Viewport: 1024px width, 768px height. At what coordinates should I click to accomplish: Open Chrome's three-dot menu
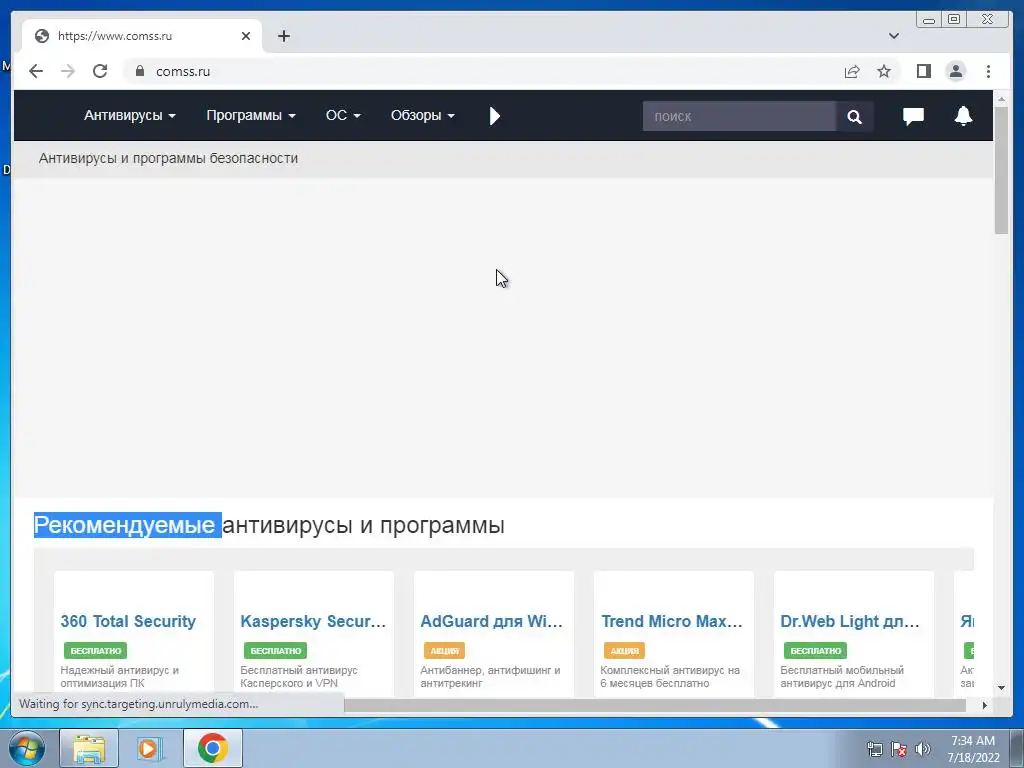click(988, 71)
